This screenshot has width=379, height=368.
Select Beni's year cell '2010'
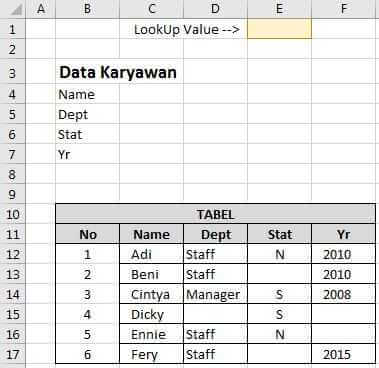point(343,274)
